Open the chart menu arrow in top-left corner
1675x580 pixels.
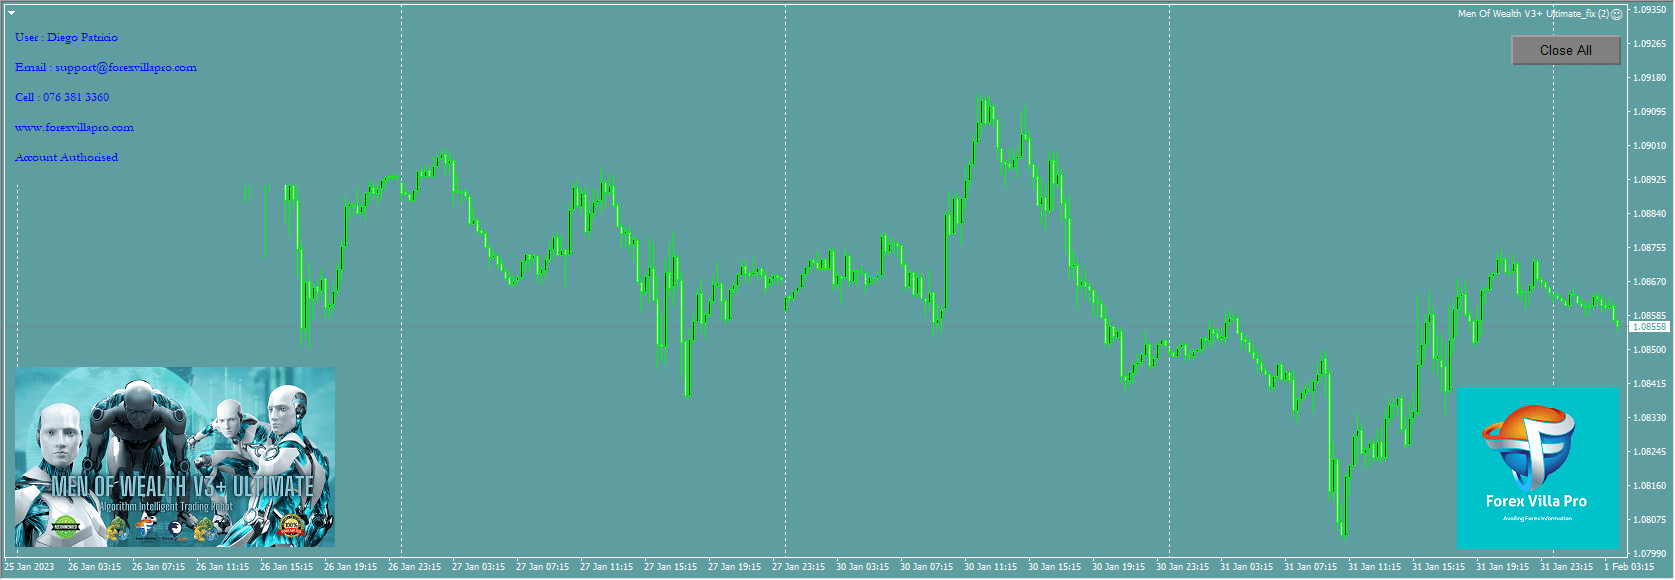11,13
